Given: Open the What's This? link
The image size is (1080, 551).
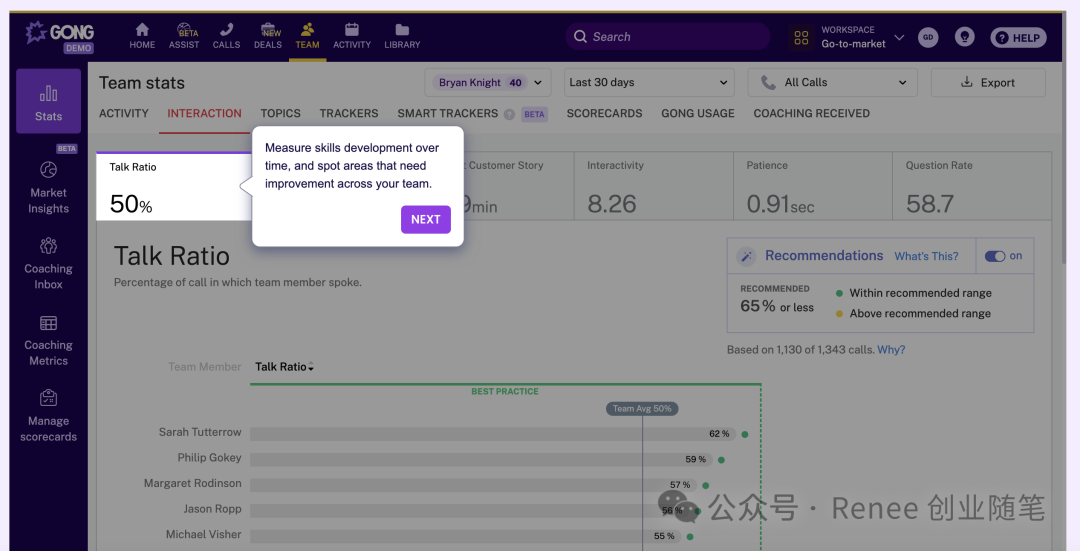Looking at the screenshot, I should click(x=926, y=256).
